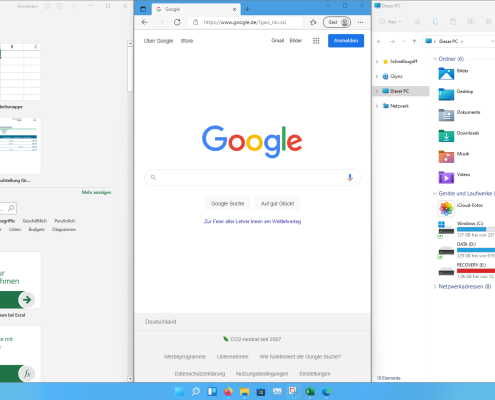Screen dimensions: 495x400
Task: Select the Google browser tab
Action: pyautogui.click(x=196, y=9)
